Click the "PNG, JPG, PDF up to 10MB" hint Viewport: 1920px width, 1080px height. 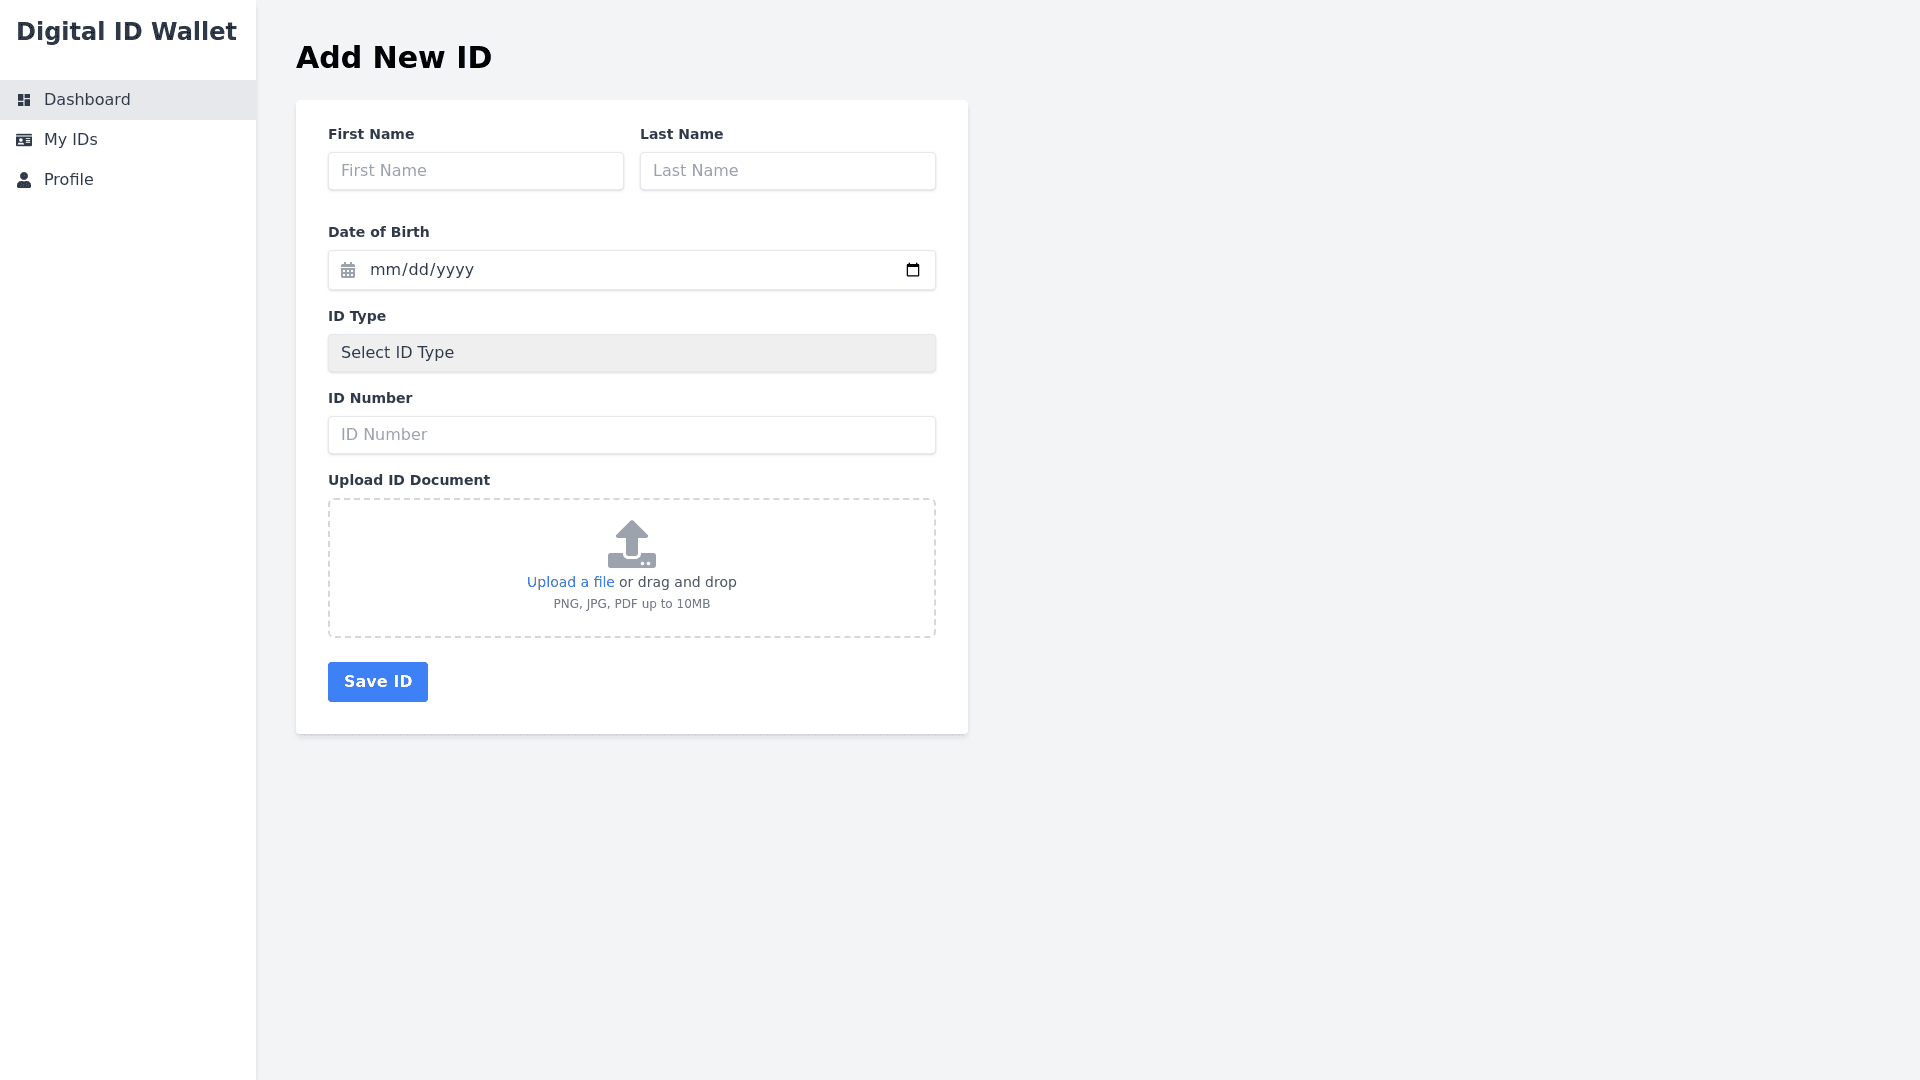632,604
